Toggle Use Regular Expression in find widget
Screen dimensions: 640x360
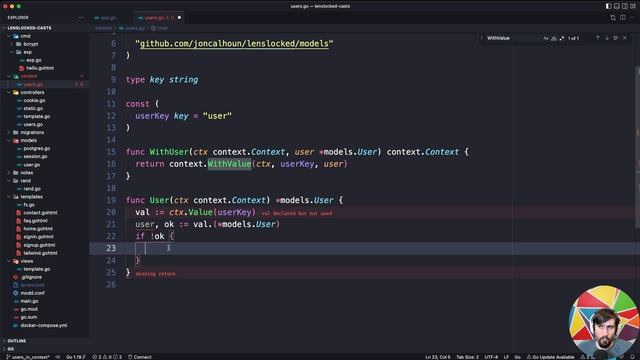(562, 38)
